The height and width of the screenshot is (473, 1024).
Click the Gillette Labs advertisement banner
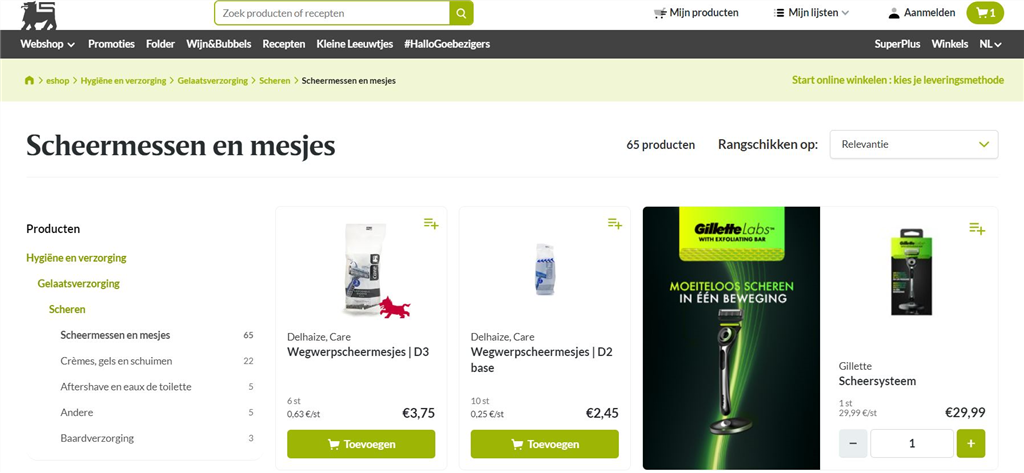[x=731, y=338]
